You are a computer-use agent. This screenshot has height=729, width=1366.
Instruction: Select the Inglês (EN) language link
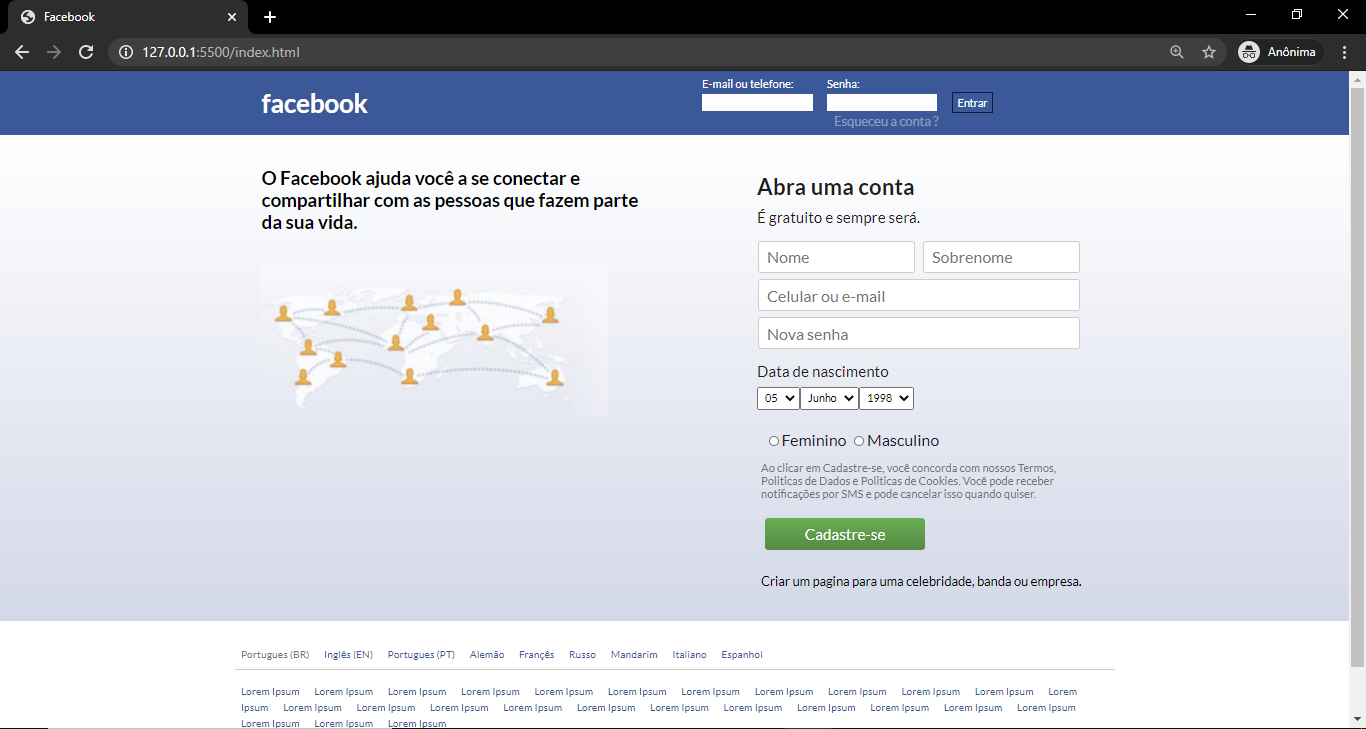(348, 654)
